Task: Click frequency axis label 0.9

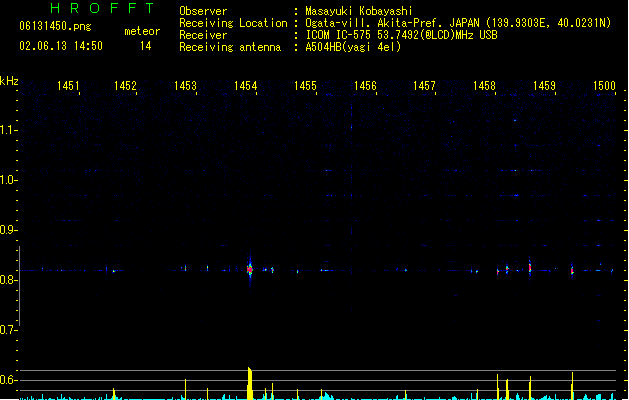Action: click(8, 230)
